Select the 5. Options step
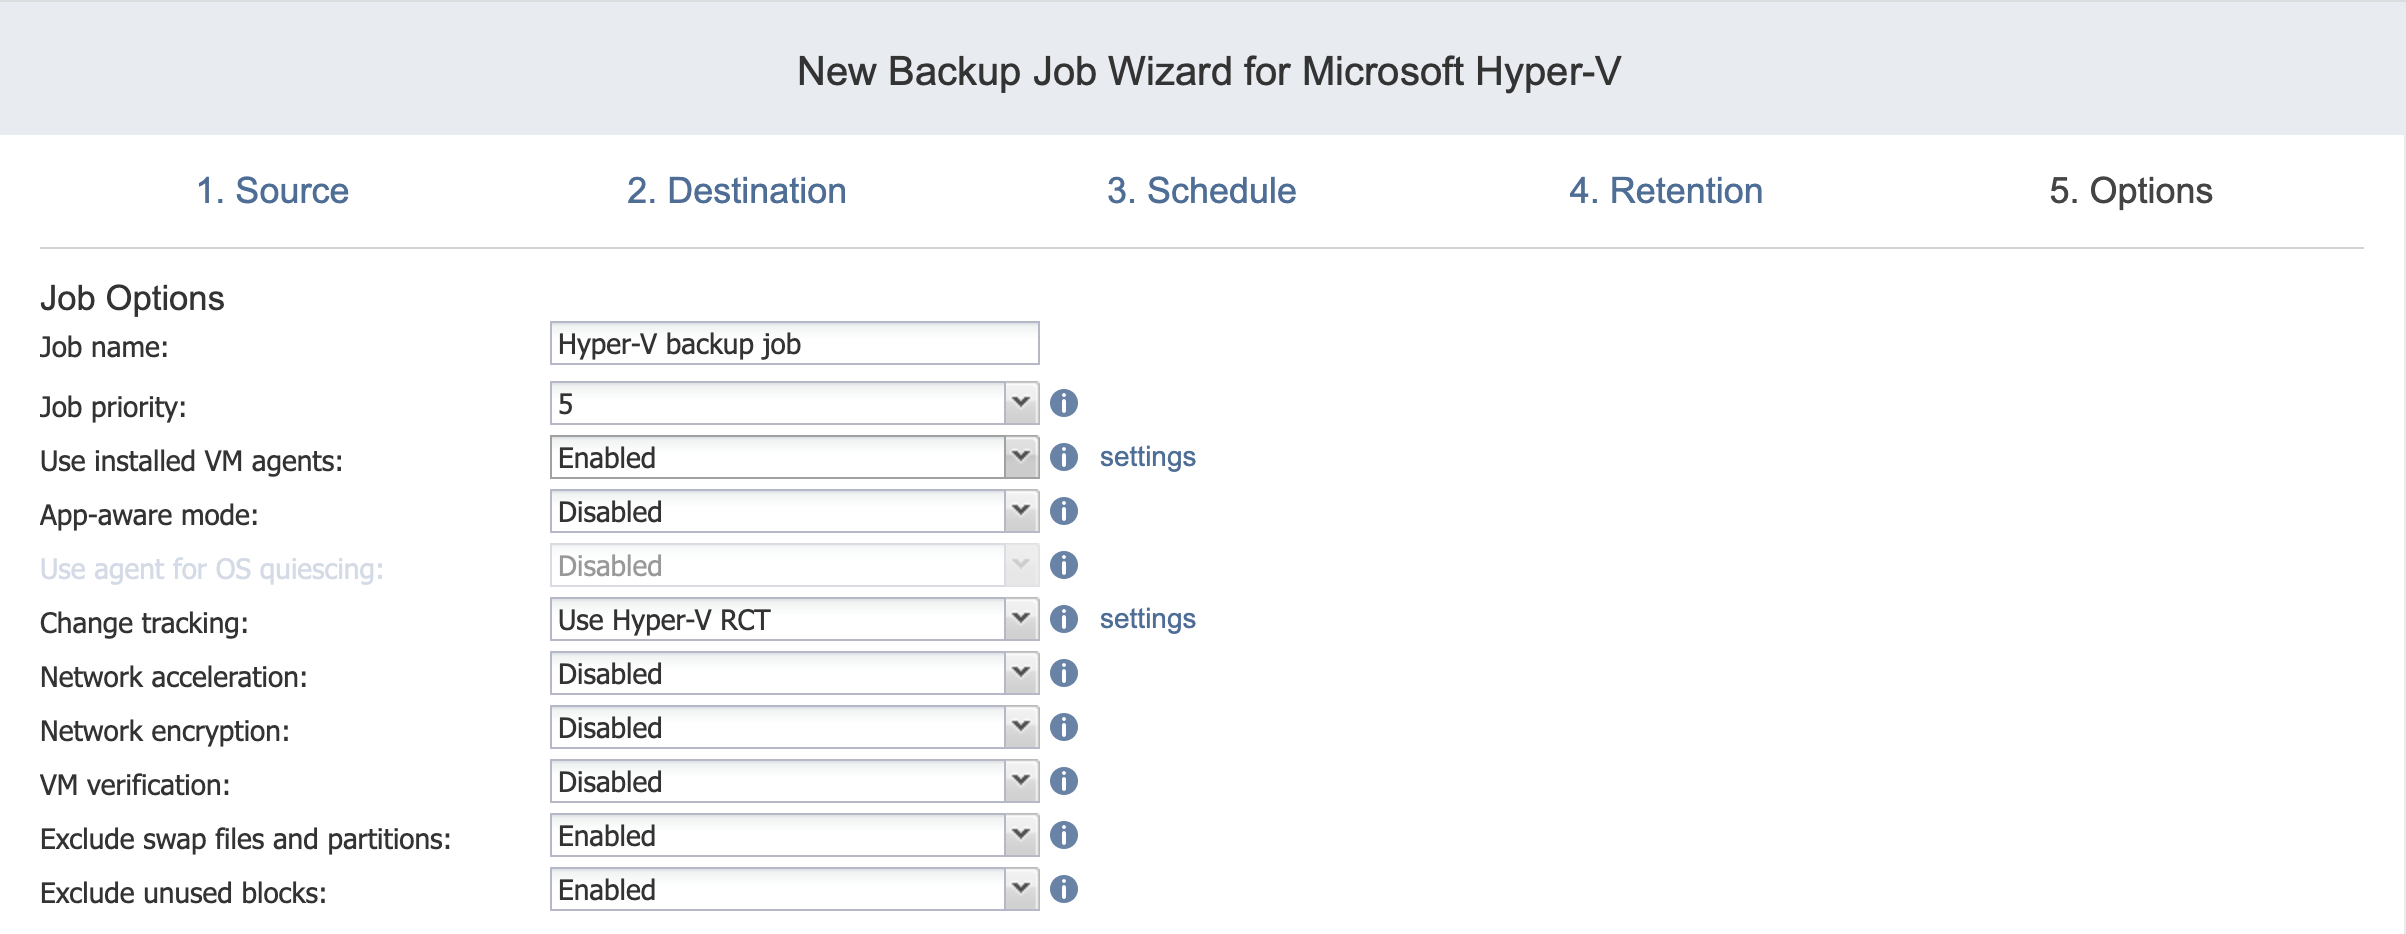 2131,190
